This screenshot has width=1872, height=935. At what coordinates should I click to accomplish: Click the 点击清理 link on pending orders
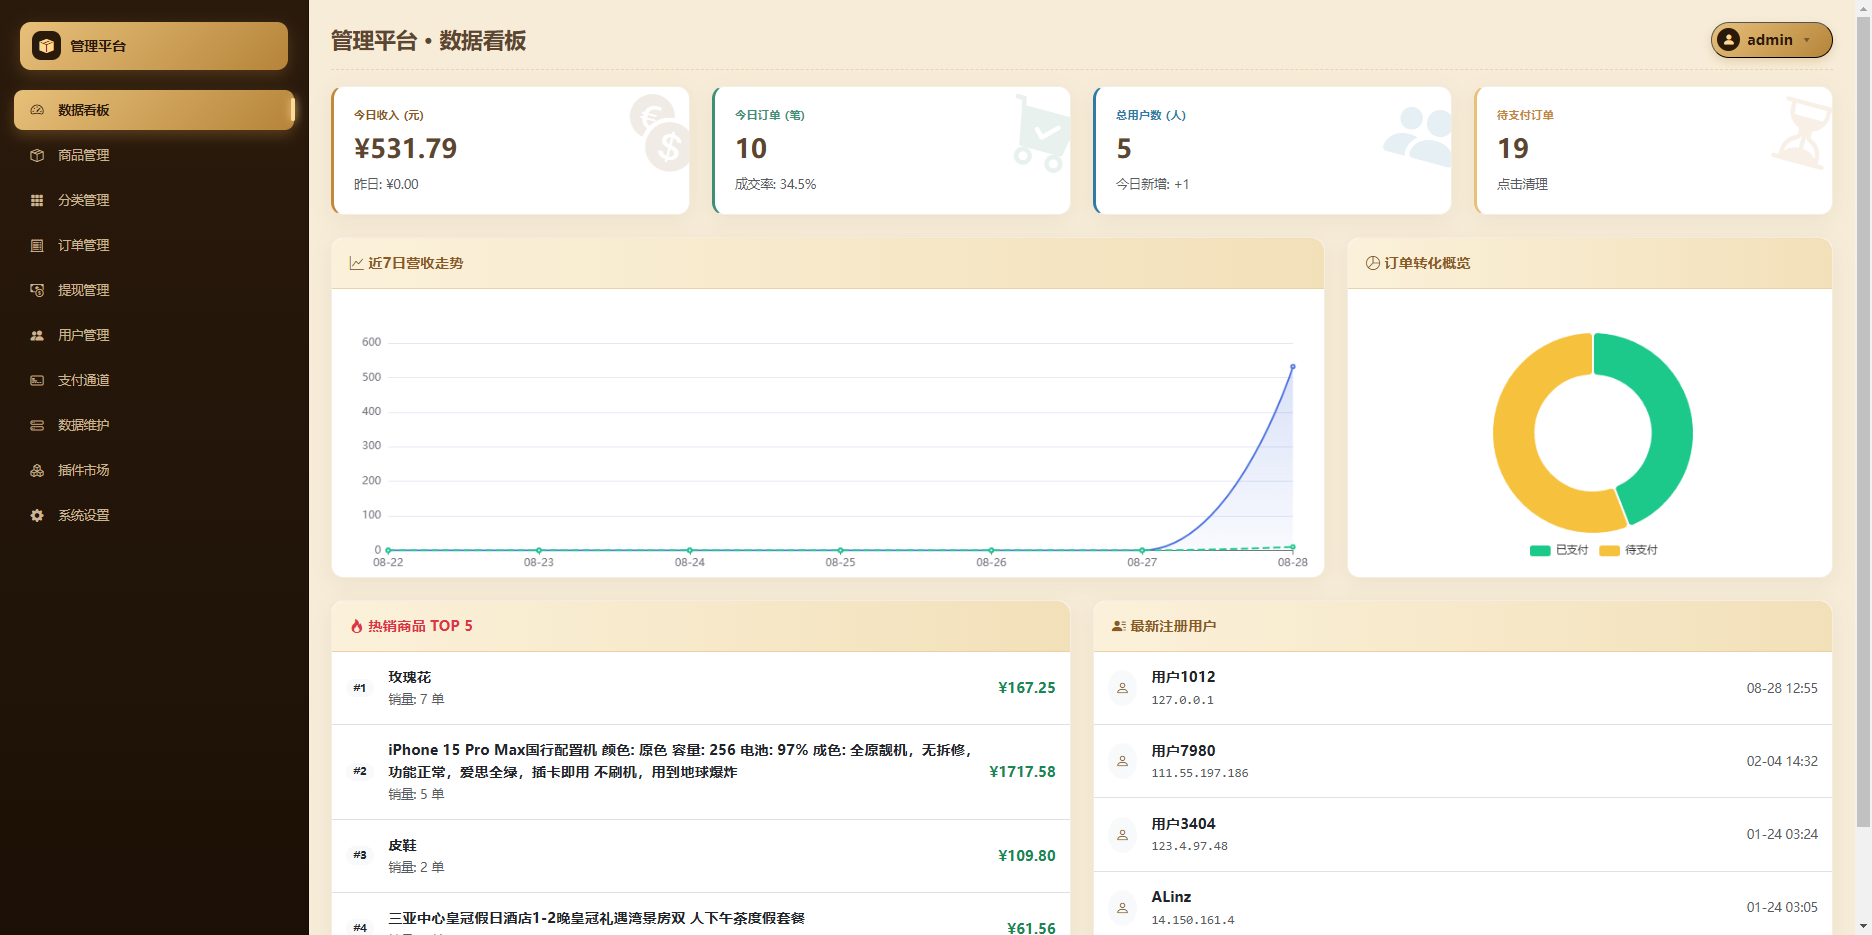1522,184
